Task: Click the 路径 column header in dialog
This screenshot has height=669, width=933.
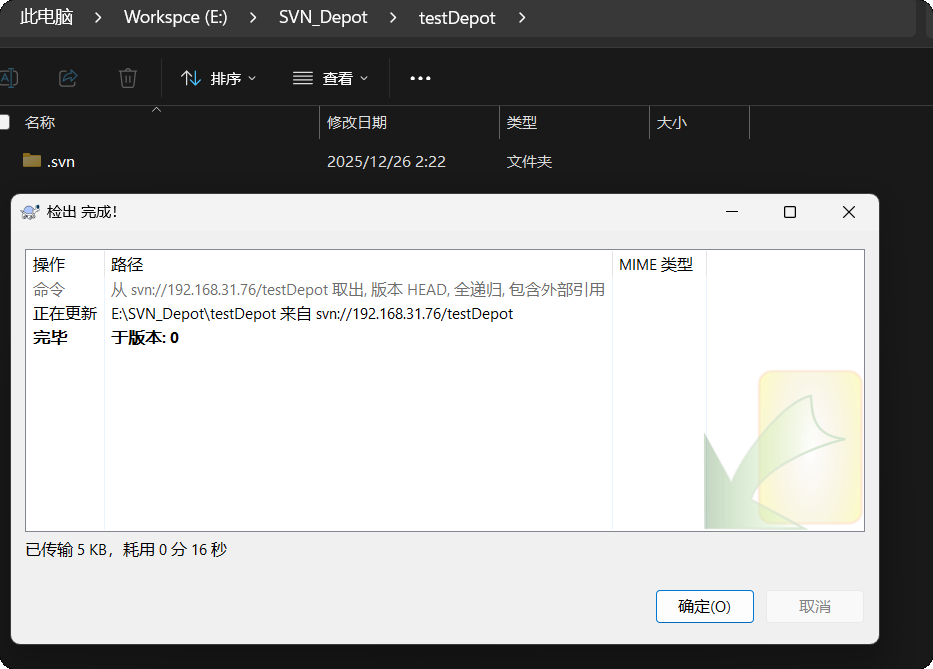Action: tap(127, 265)
